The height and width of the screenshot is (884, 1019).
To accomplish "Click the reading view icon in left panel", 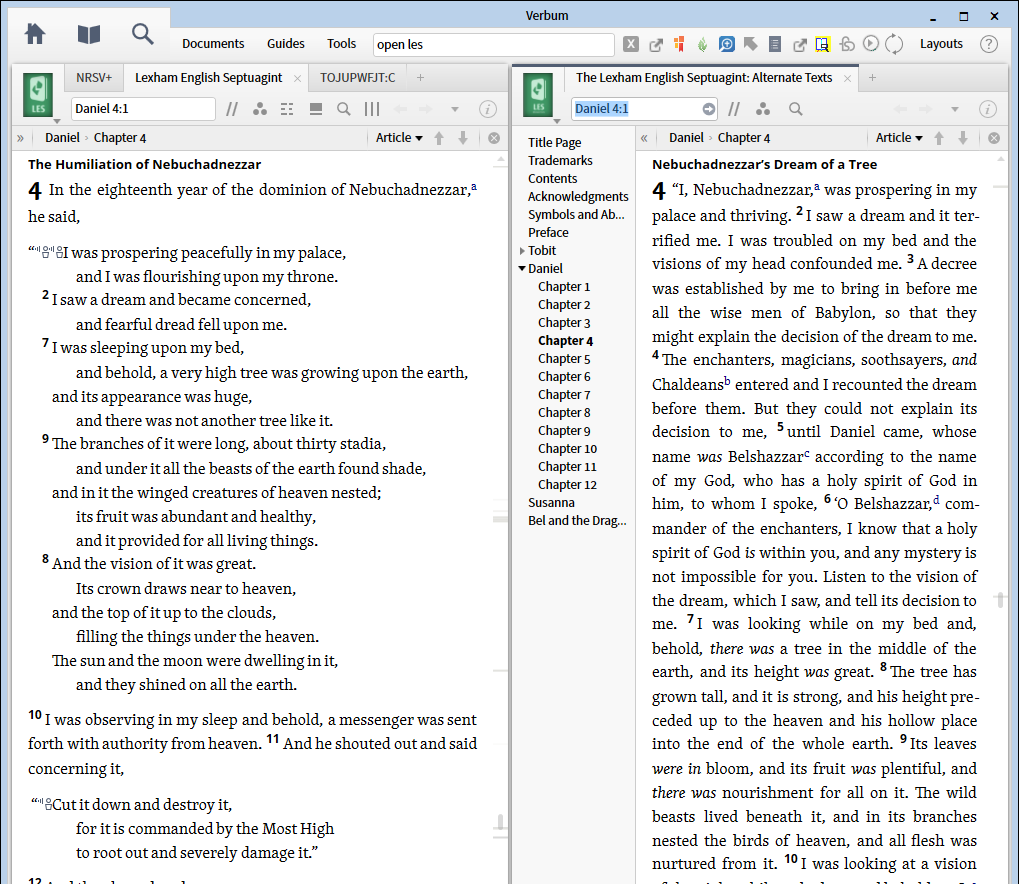I will [x=316, y=109].
